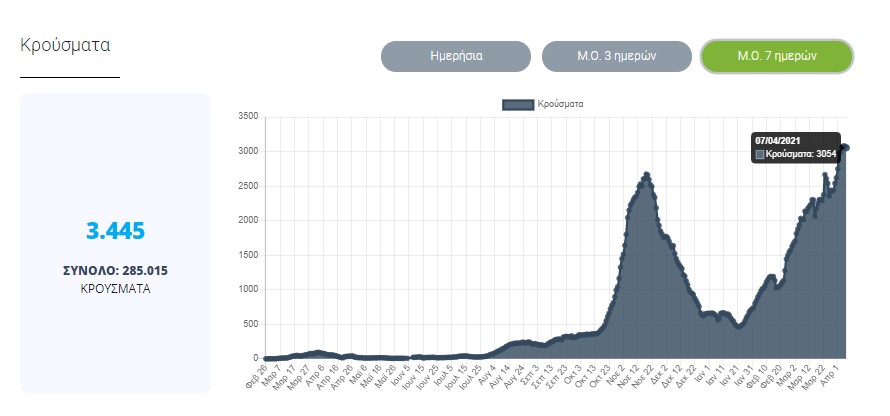Click the Φεβ 26 x-axis label
The height and width of the screenshot is (416, 890).
click(x=257, y=376)
